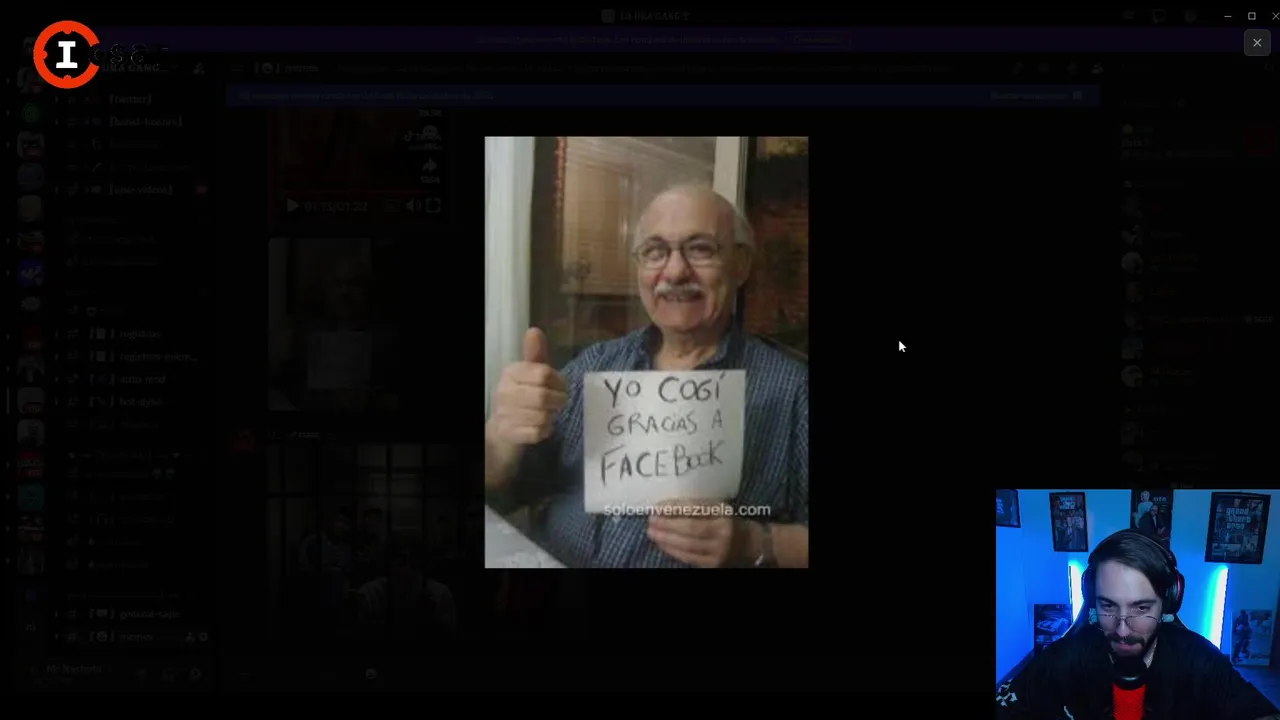Play the dimmed video in the chat
1280x720 pixels.
tap(292, 206)
